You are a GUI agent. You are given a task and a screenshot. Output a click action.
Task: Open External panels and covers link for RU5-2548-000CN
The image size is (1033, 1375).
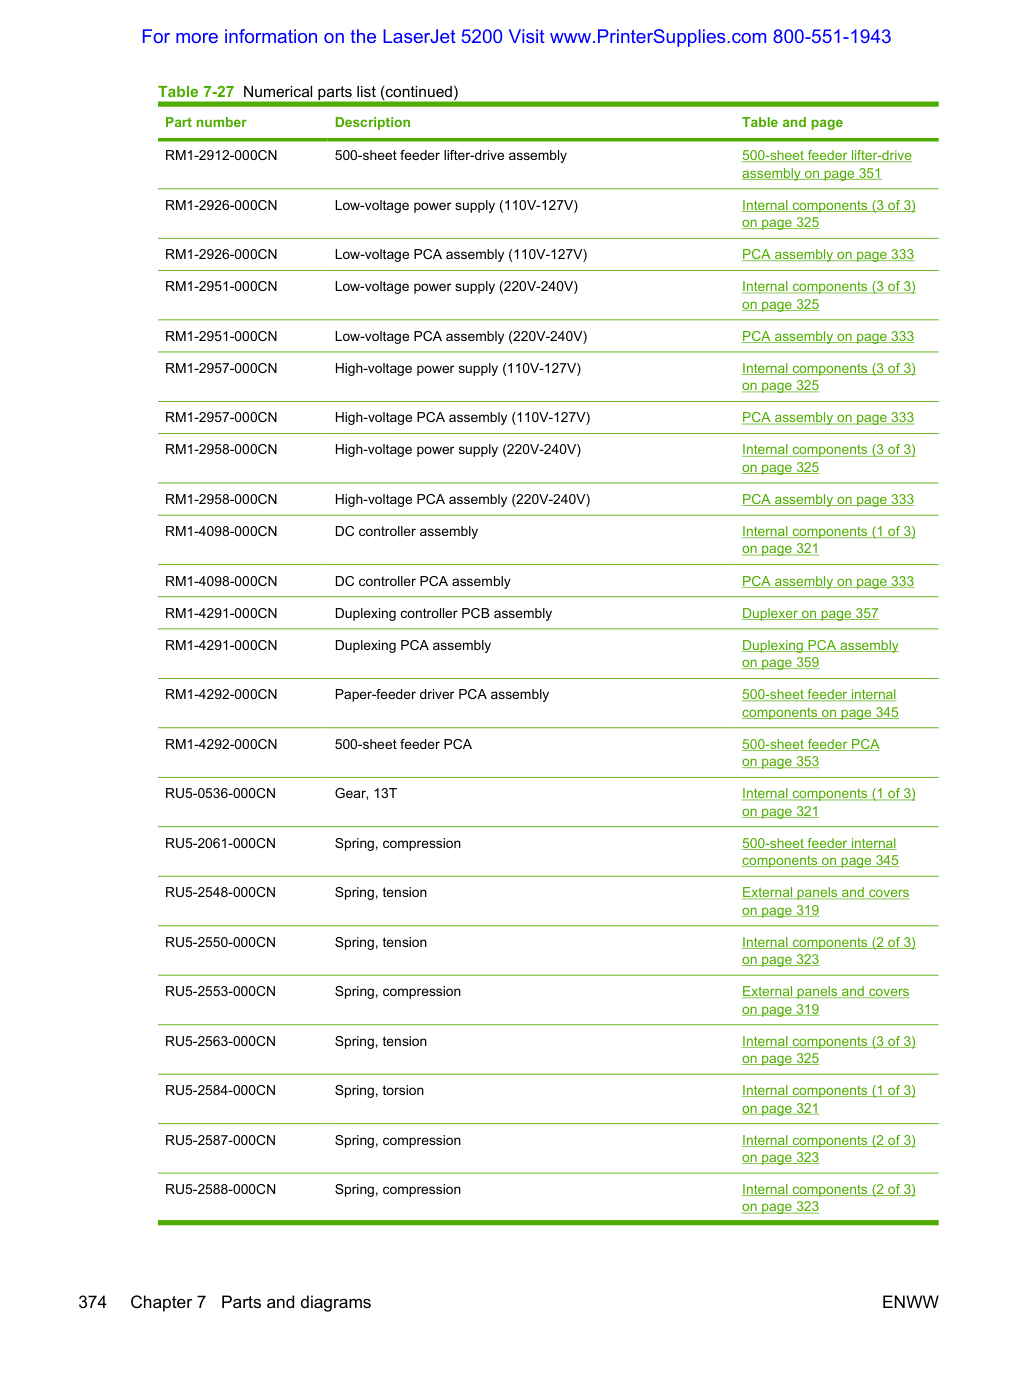point(825,901)
